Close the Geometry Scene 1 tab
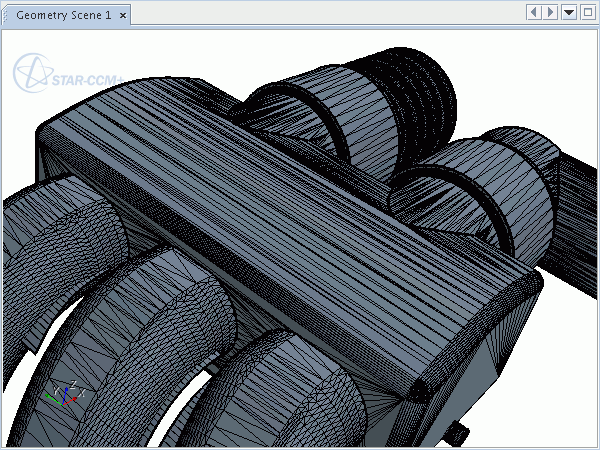600x450 pixels. (122, 14)
